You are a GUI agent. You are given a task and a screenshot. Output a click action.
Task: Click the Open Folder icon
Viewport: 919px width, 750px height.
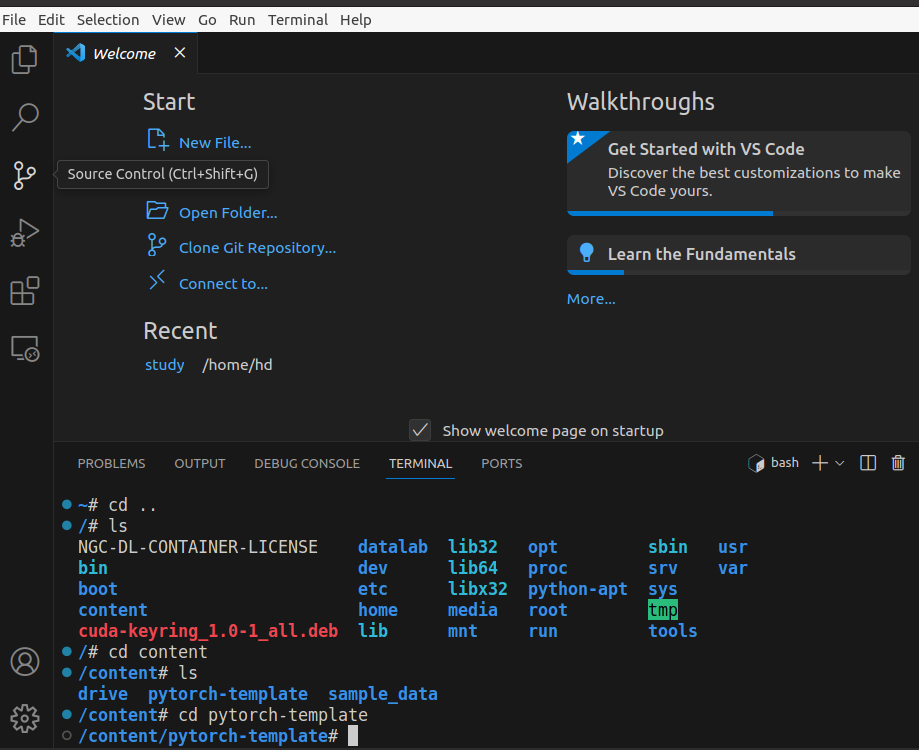coord(157,210)
